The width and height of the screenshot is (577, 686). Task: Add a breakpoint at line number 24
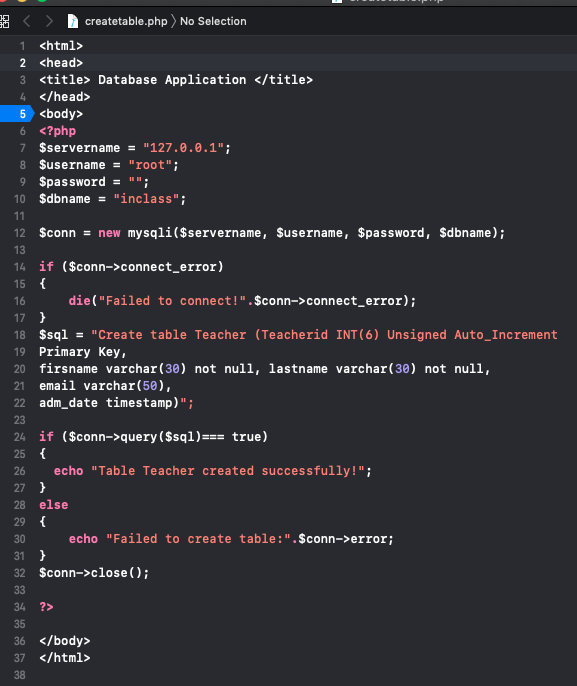click(20, 437)
